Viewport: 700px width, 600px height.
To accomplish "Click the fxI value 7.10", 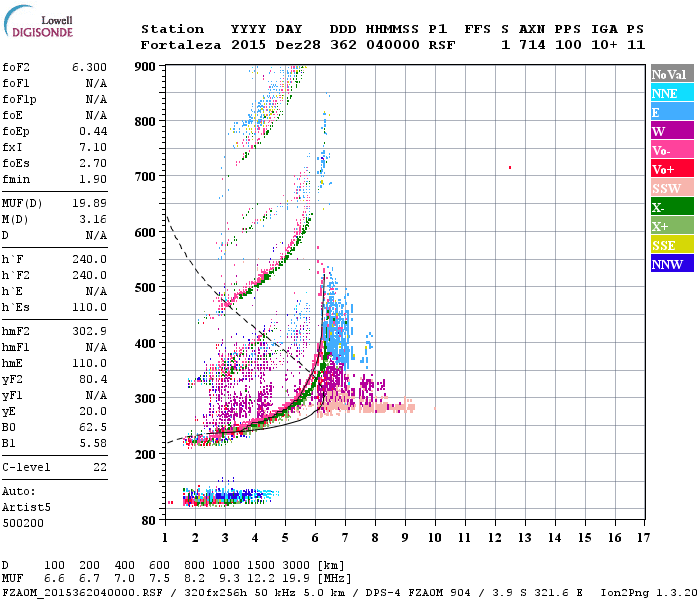I will click(93, 147).
